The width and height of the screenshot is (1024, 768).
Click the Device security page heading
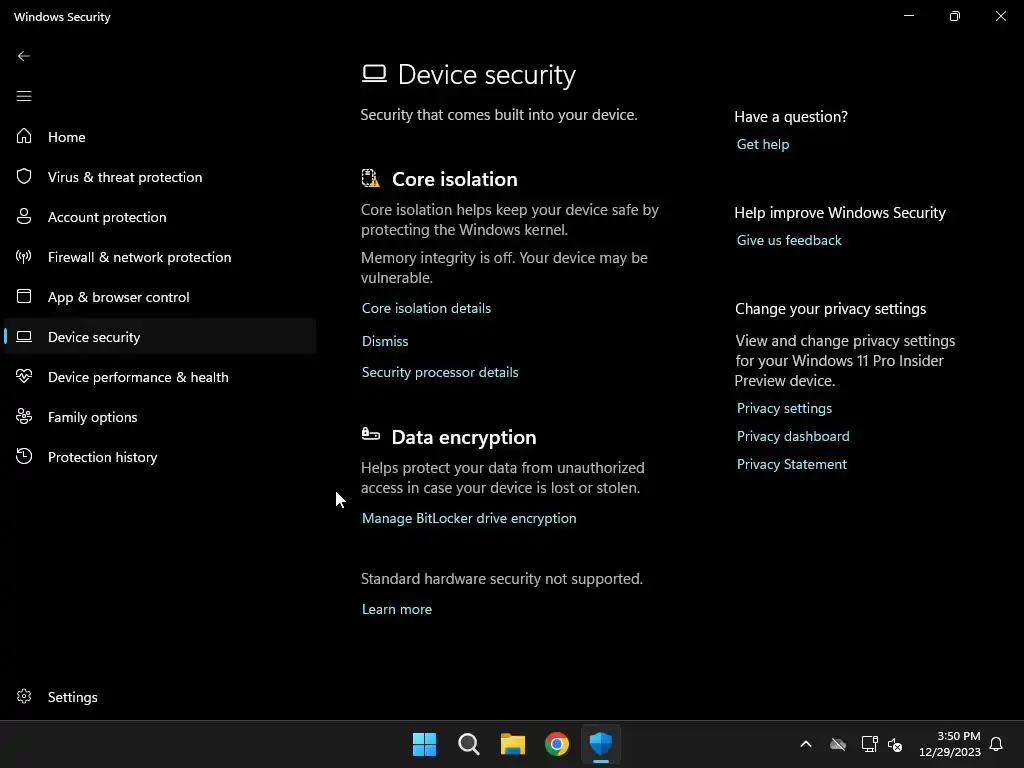[x=487, y=74]
